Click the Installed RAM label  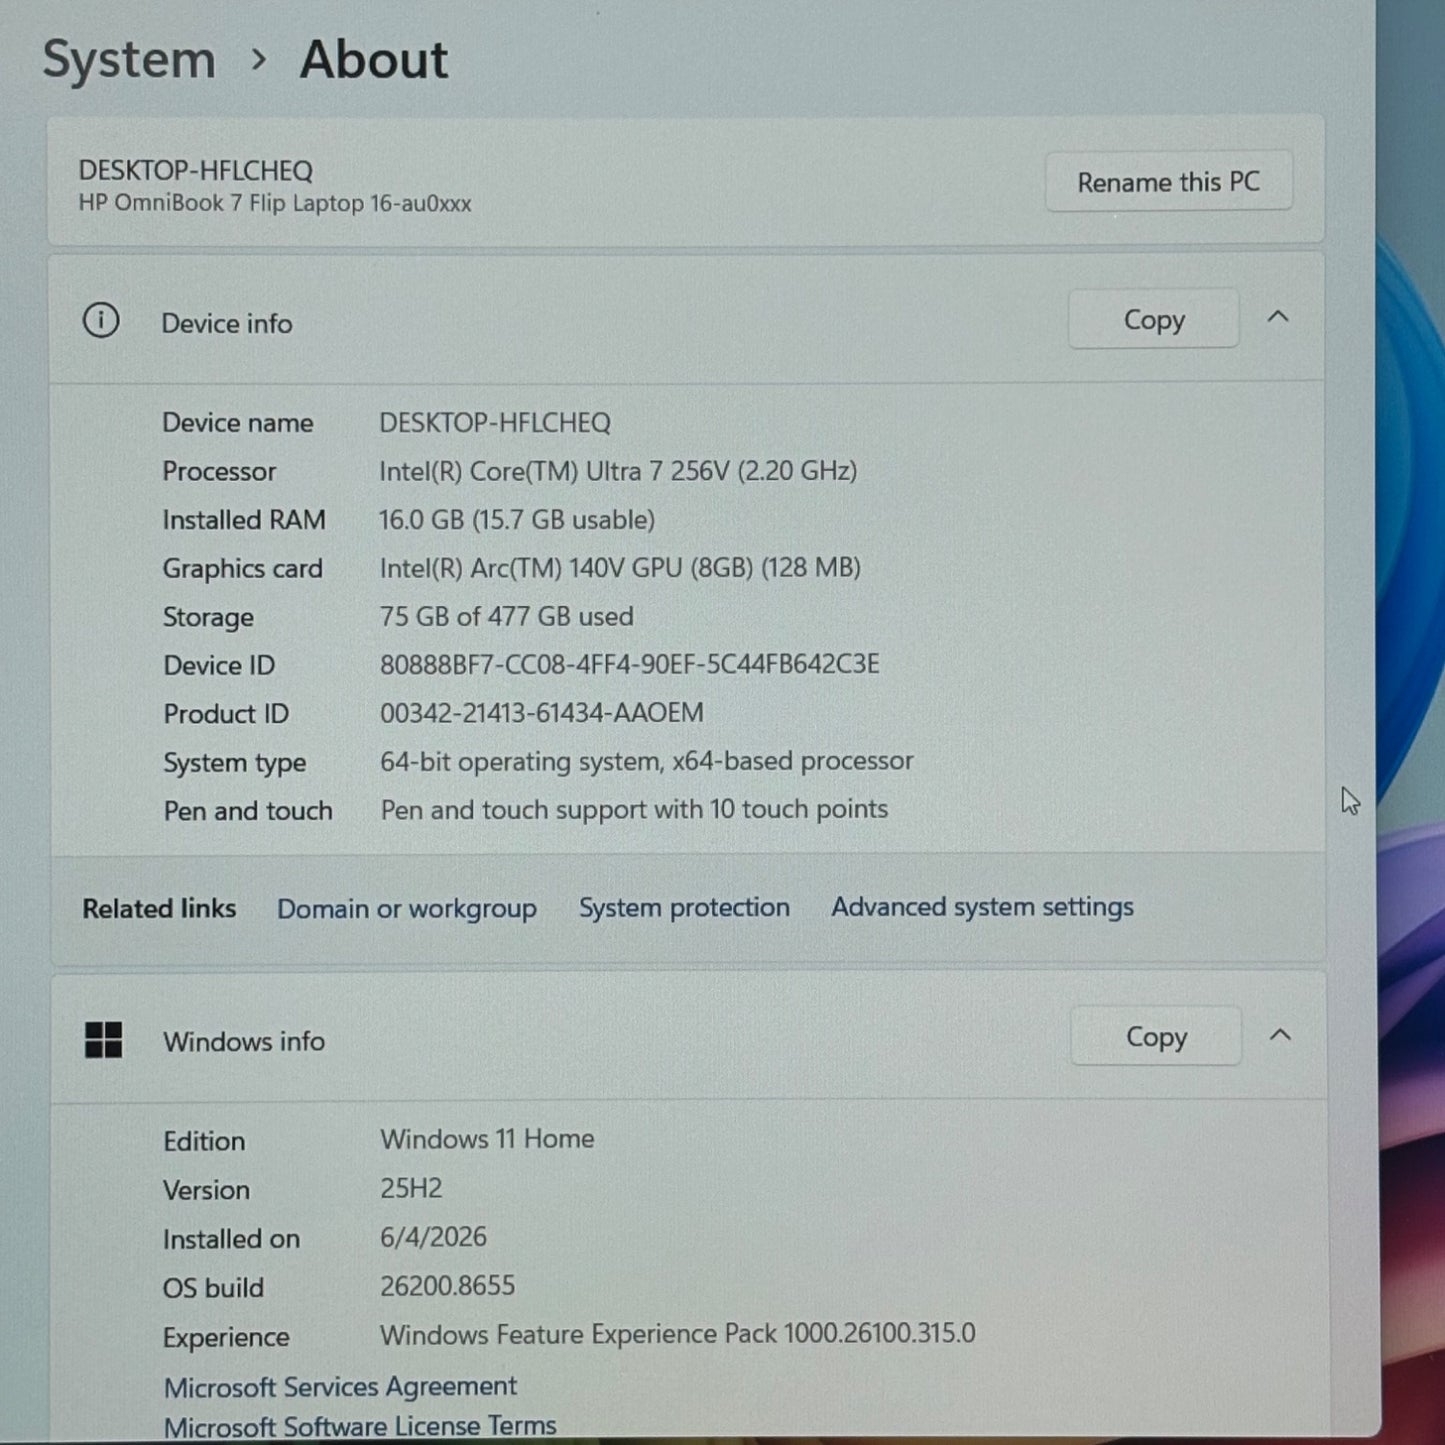point(244,520)
